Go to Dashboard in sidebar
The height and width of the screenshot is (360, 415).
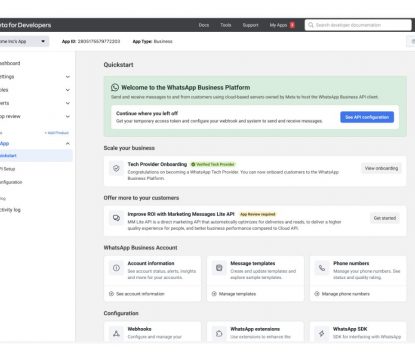pyautogui.click(x=10, y=63)
